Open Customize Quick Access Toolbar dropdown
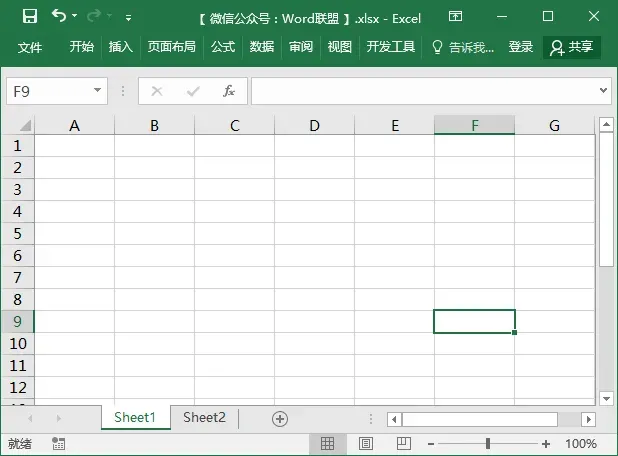The image size is (618, 456). [x=128, y=17]
